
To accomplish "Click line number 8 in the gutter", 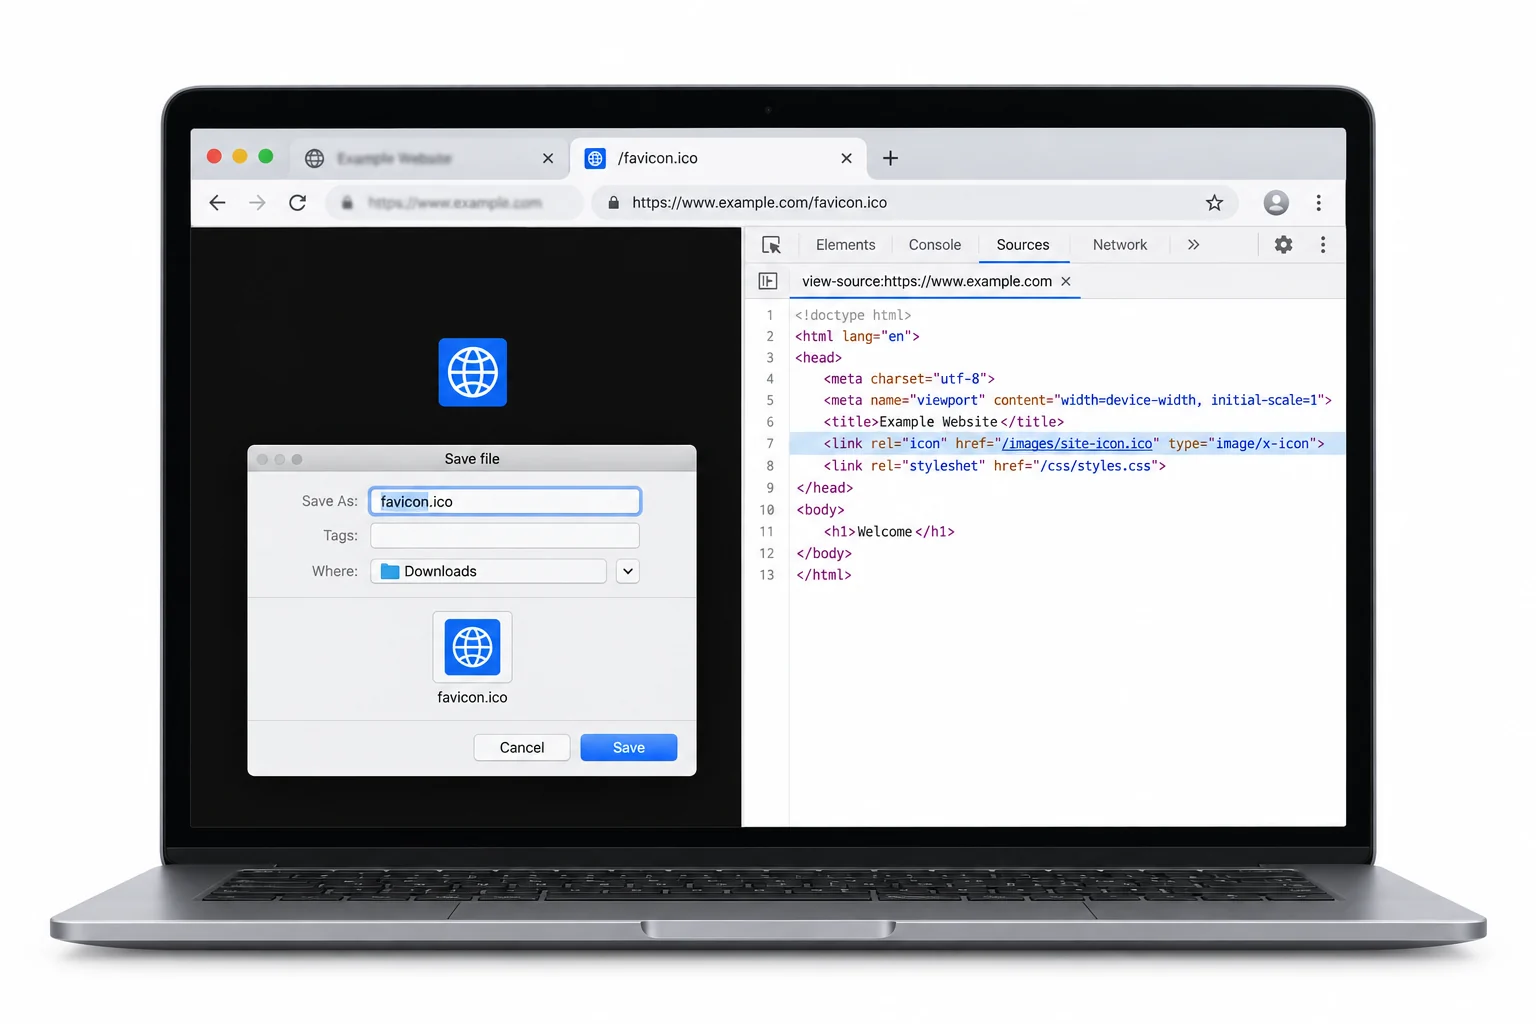I will [770, 466].
